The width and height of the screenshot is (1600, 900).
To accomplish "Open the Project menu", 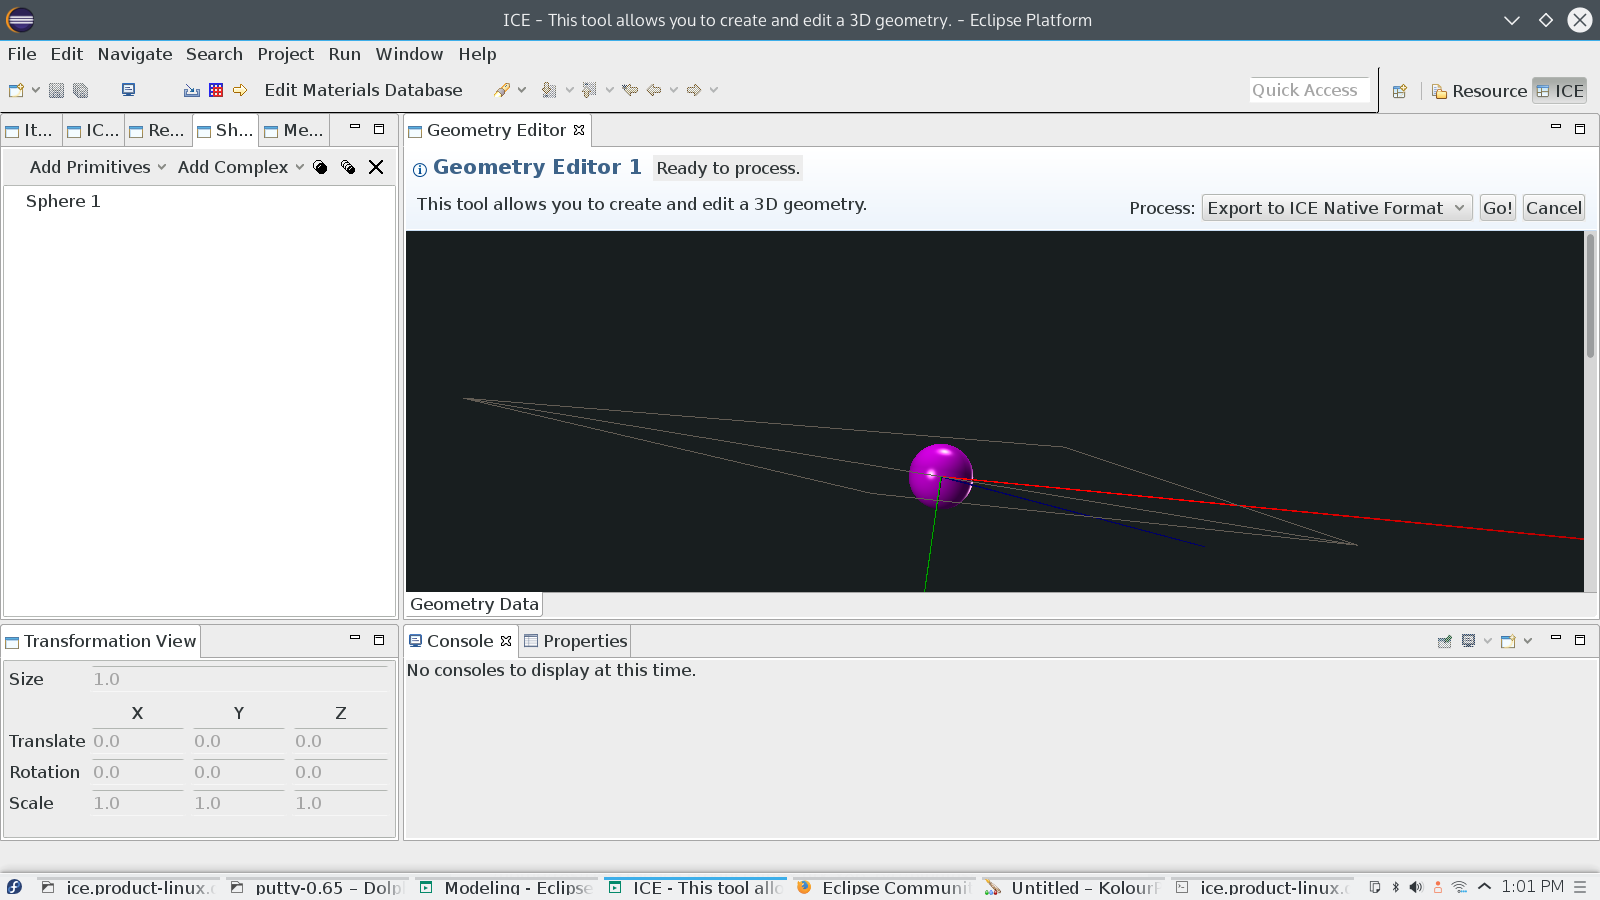I will point(285,54).
